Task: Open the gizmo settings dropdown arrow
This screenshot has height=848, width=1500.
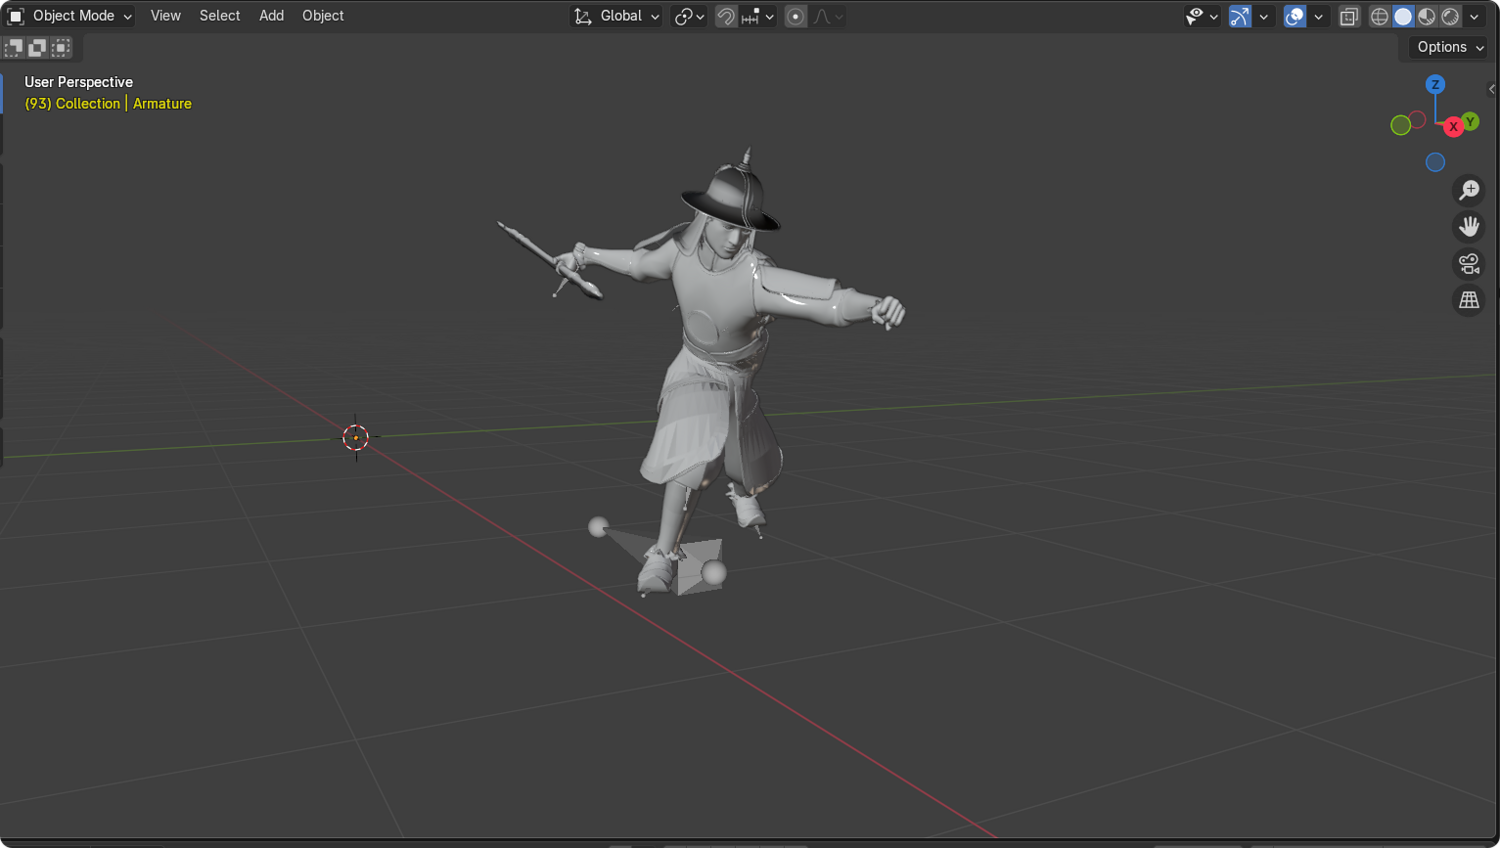Action: point(1264,16)
